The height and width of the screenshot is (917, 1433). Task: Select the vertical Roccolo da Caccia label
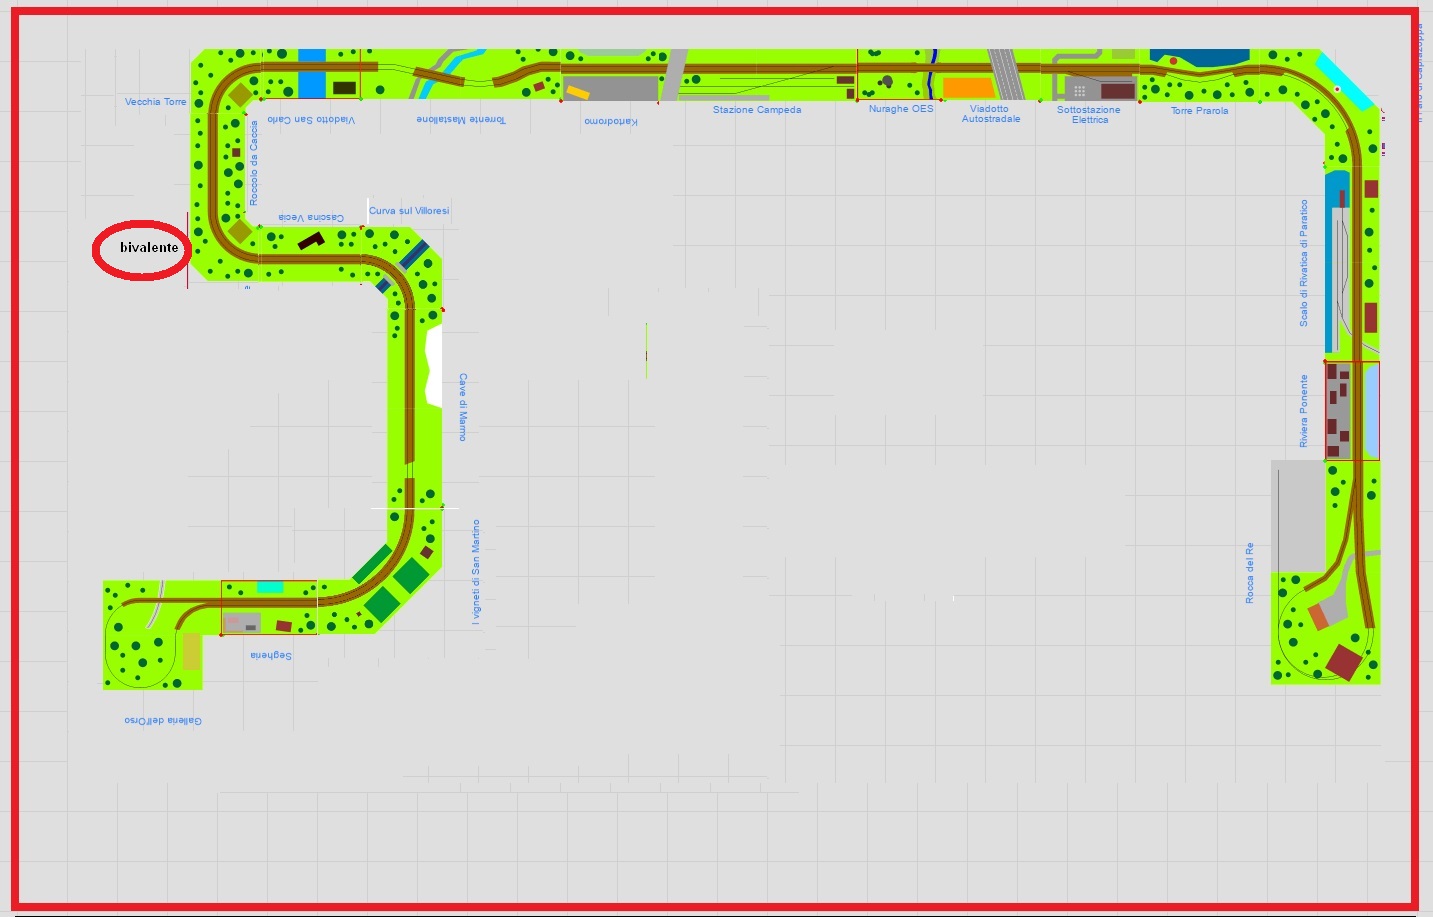pos(254,163)
